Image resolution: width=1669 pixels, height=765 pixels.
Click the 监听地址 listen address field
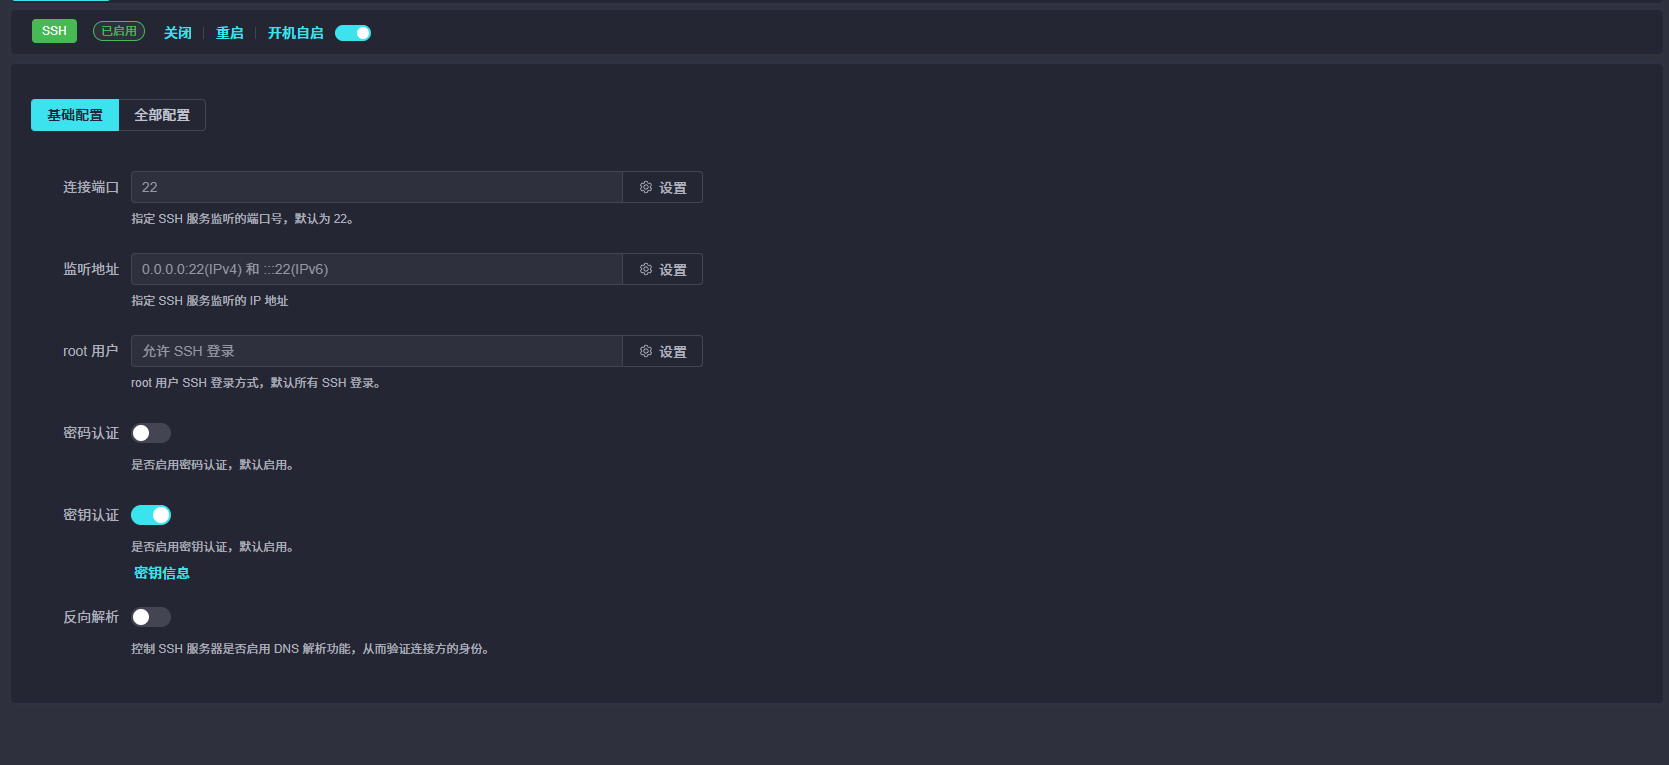pos(376,269)
